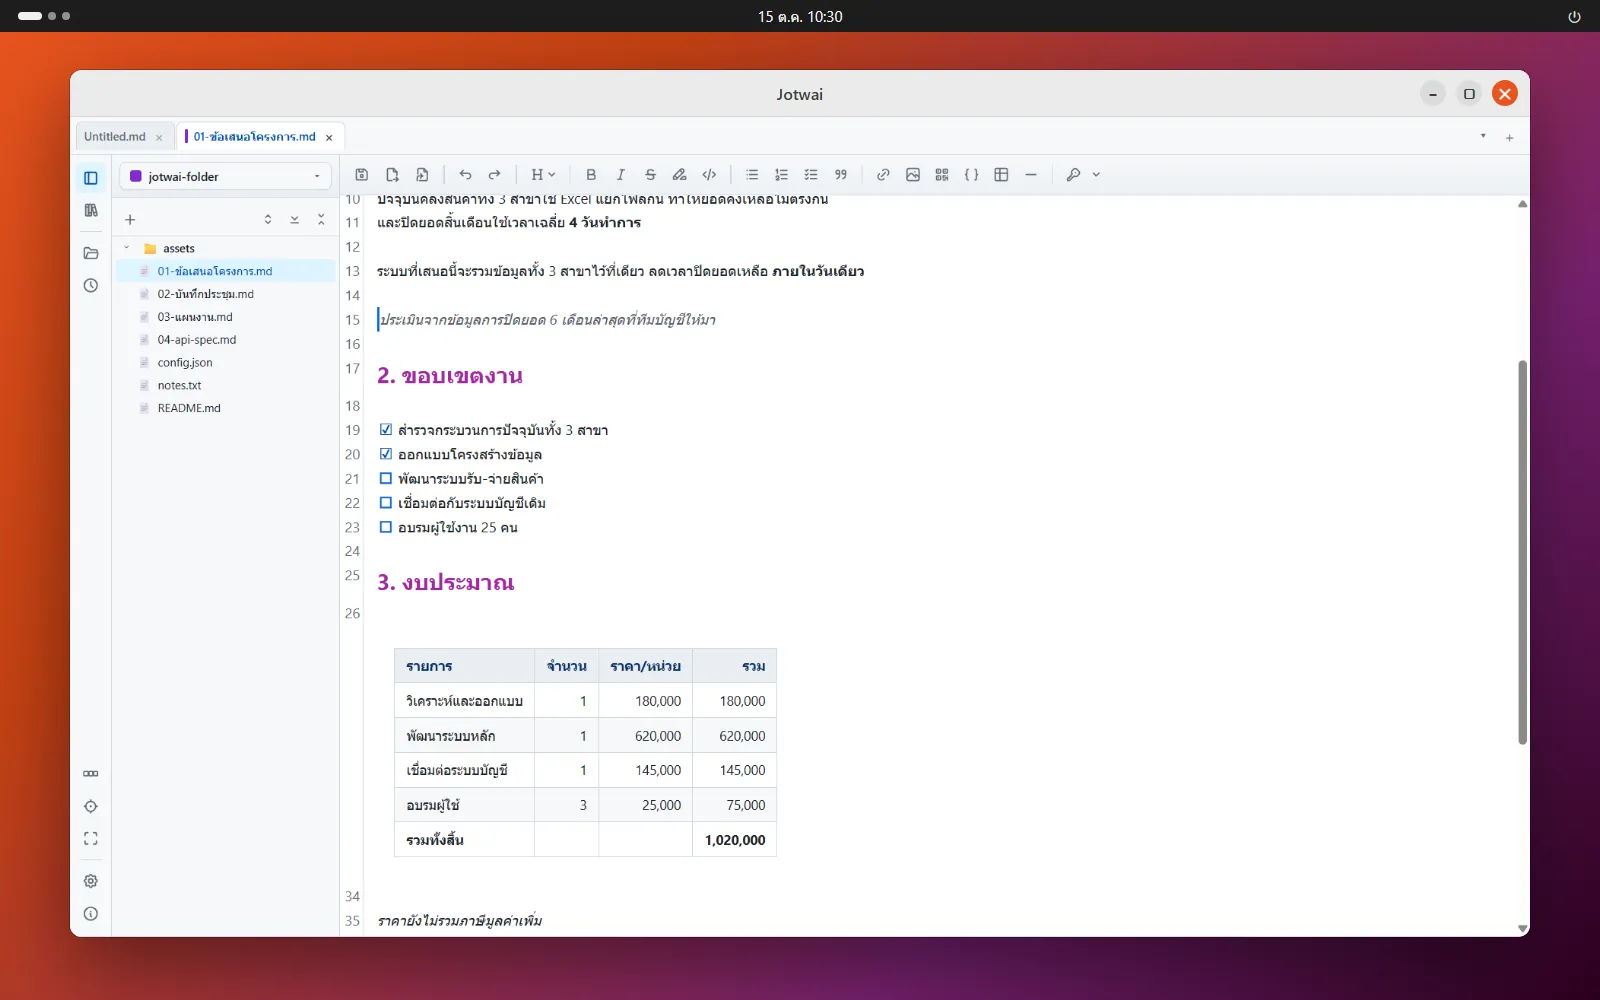
Task: Close the 01-ข้อเสนอโครงการ.md tab
Action: click(x=329, y=138)
